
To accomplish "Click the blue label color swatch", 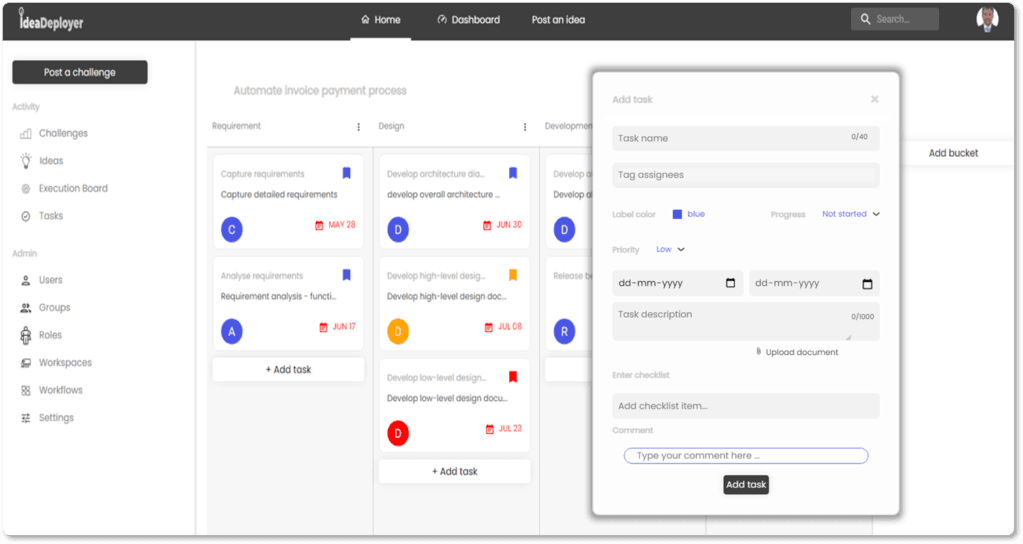I will [677, 214].
